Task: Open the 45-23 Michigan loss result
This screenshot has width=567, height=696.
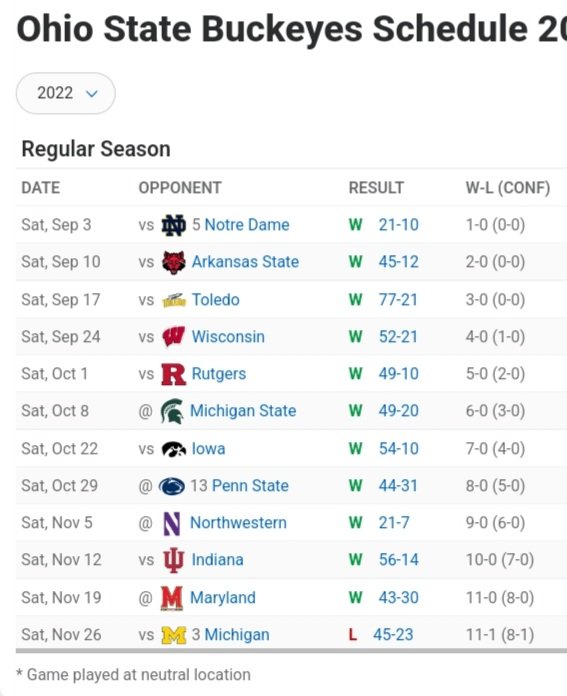Action: [x=393, y=635]
